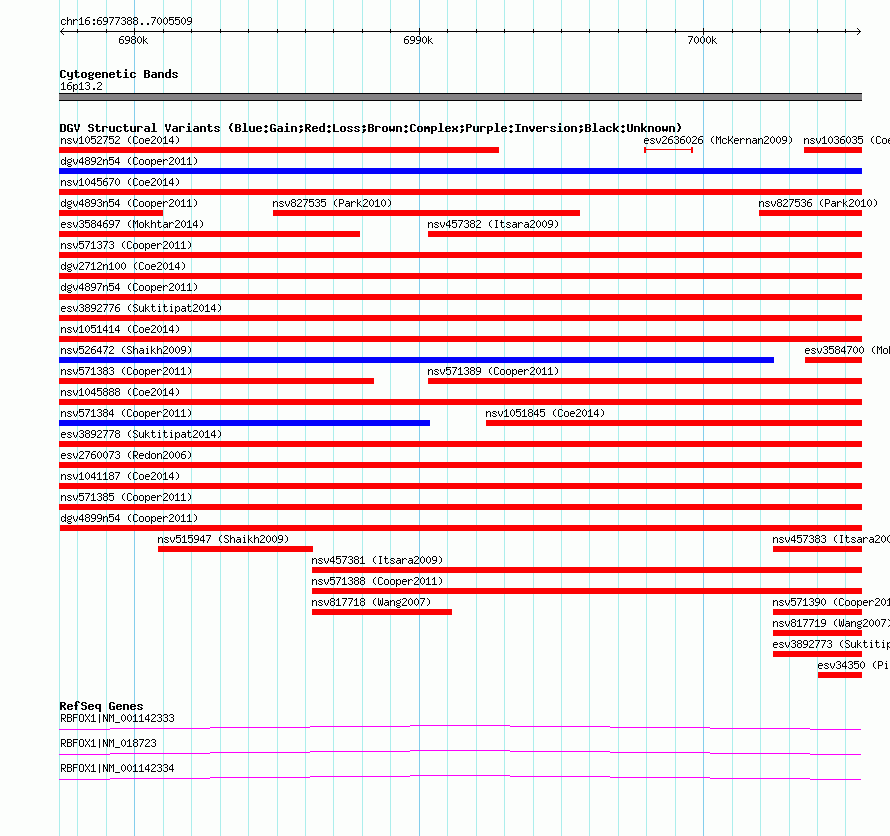The width and height of the screenshot is (890, 836).
Task: Click the 6990k ruler tick label
Action: tap(418, 40)
